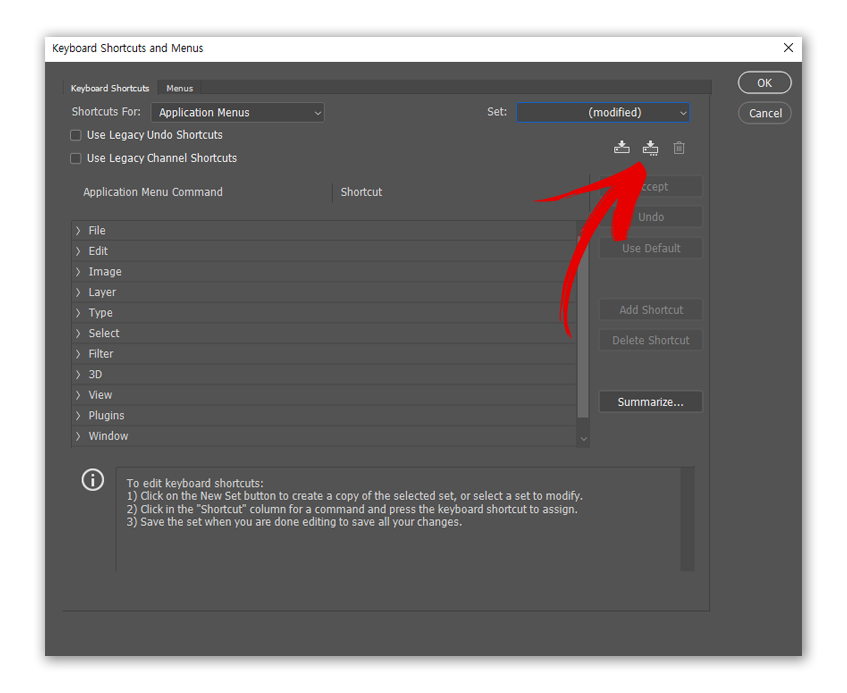Expand the Type menu commands

[x=78, y=313]
